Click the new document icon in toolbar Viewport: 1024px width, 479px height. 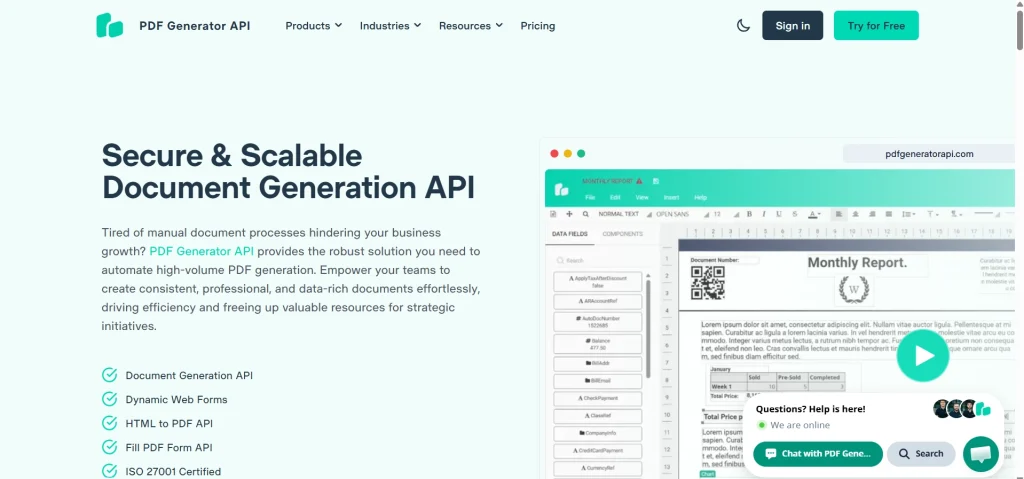click(x=553, y=214)
